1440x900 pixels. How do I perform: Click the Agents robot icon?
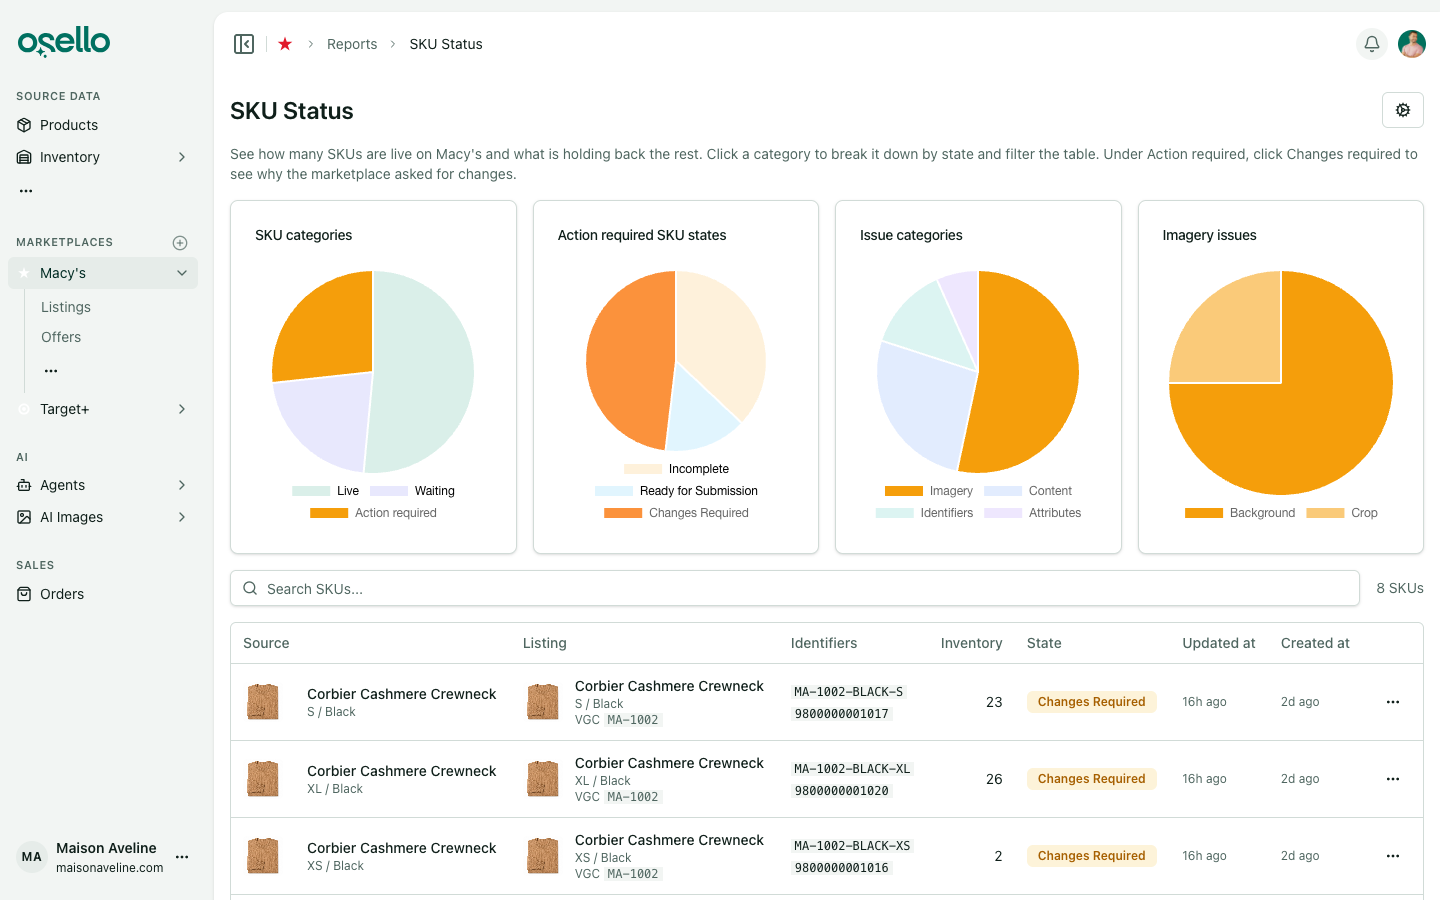coord(24,485)
